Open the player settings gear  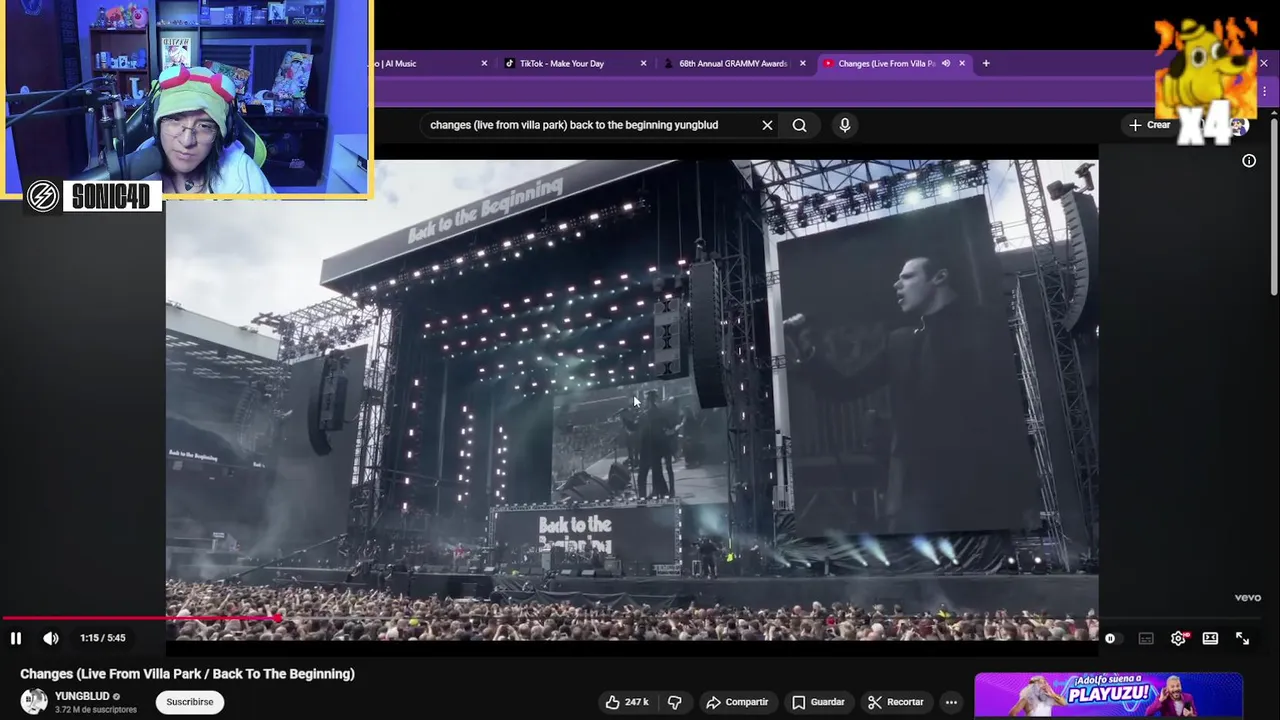(x=1178, y=638)
